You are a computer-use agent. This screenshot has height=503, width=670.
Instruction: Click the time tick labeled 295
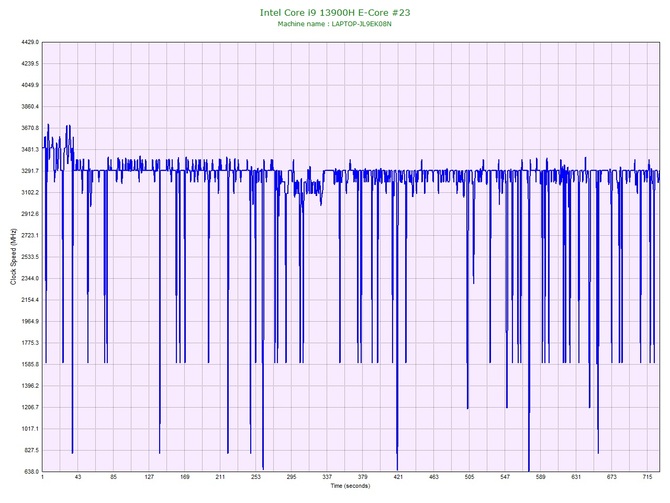(291, 477)
